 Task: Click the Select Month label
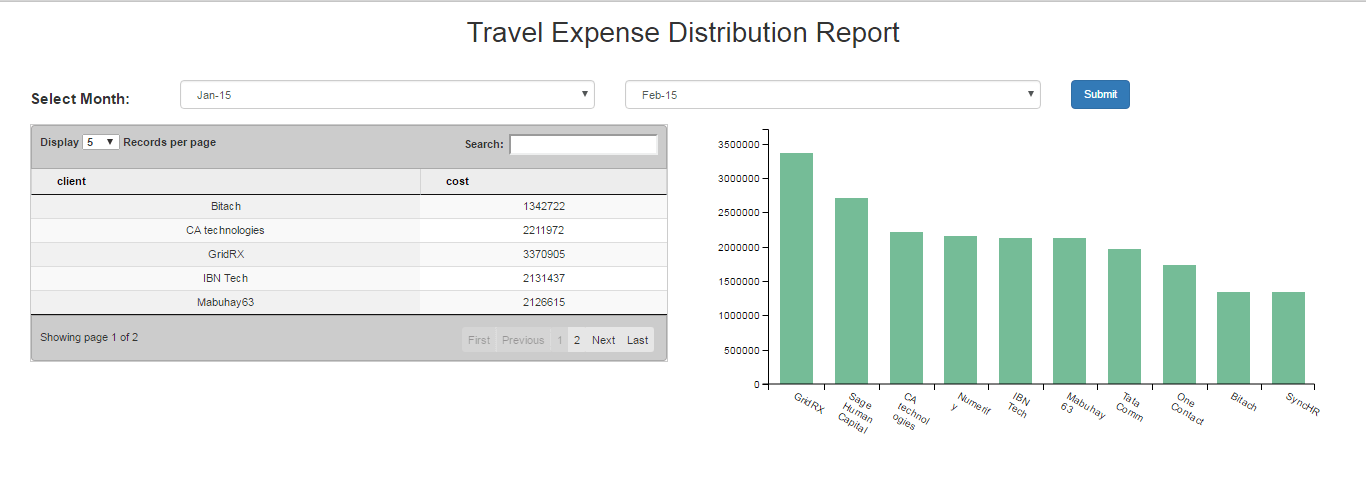(x=80, y=99)
